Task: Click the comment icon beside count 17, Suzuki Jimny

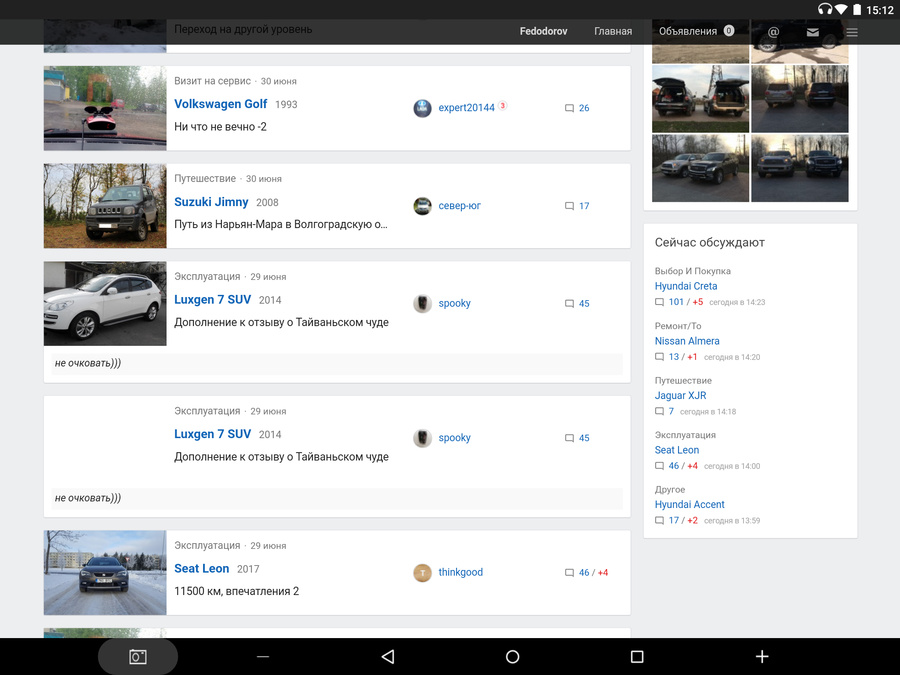Action: pos(569,206)
